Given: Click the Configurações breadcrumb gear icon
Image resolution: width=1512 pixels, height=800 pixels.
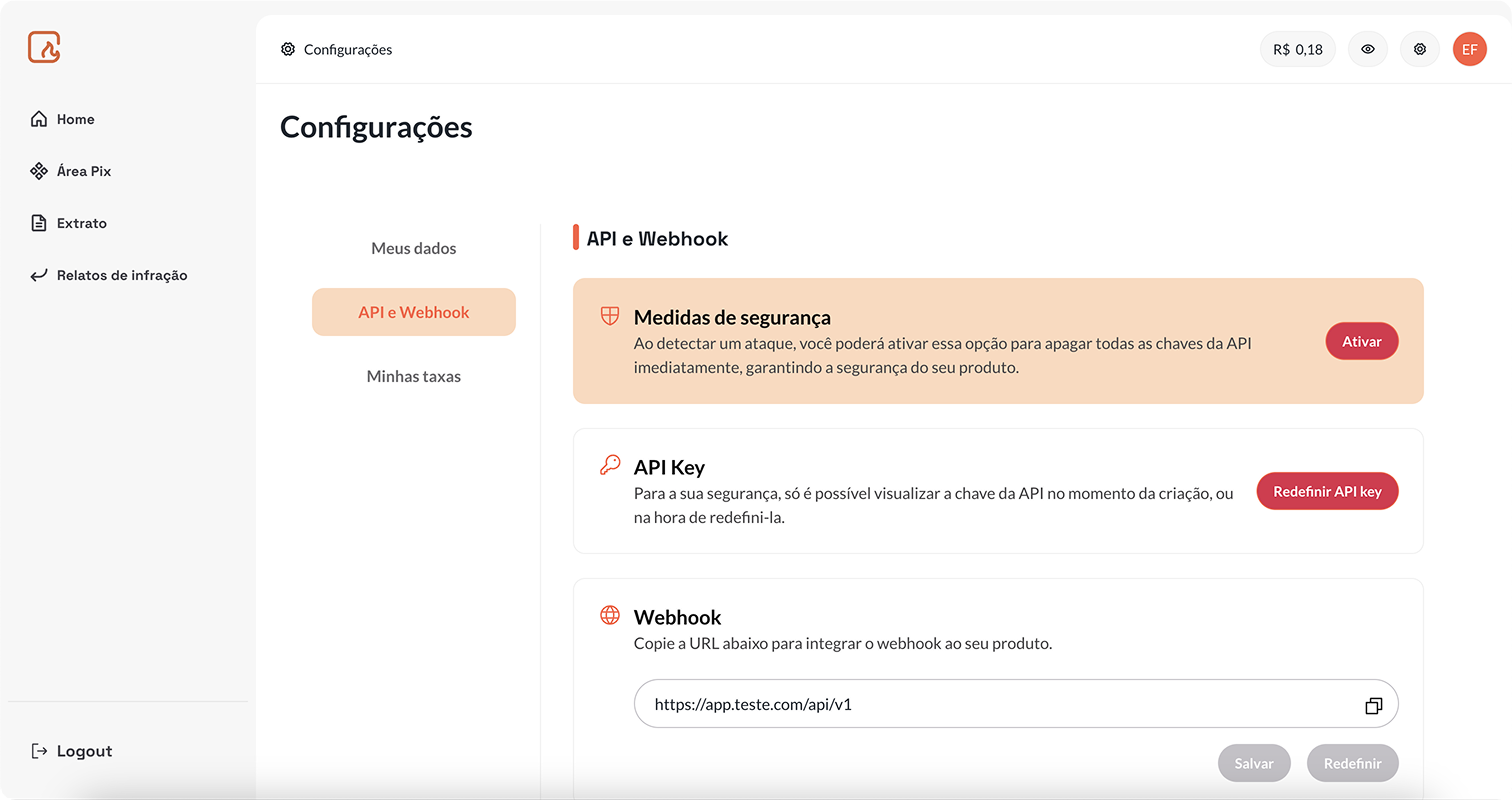Looking at the screenshot, I should [x=288, y=49].
